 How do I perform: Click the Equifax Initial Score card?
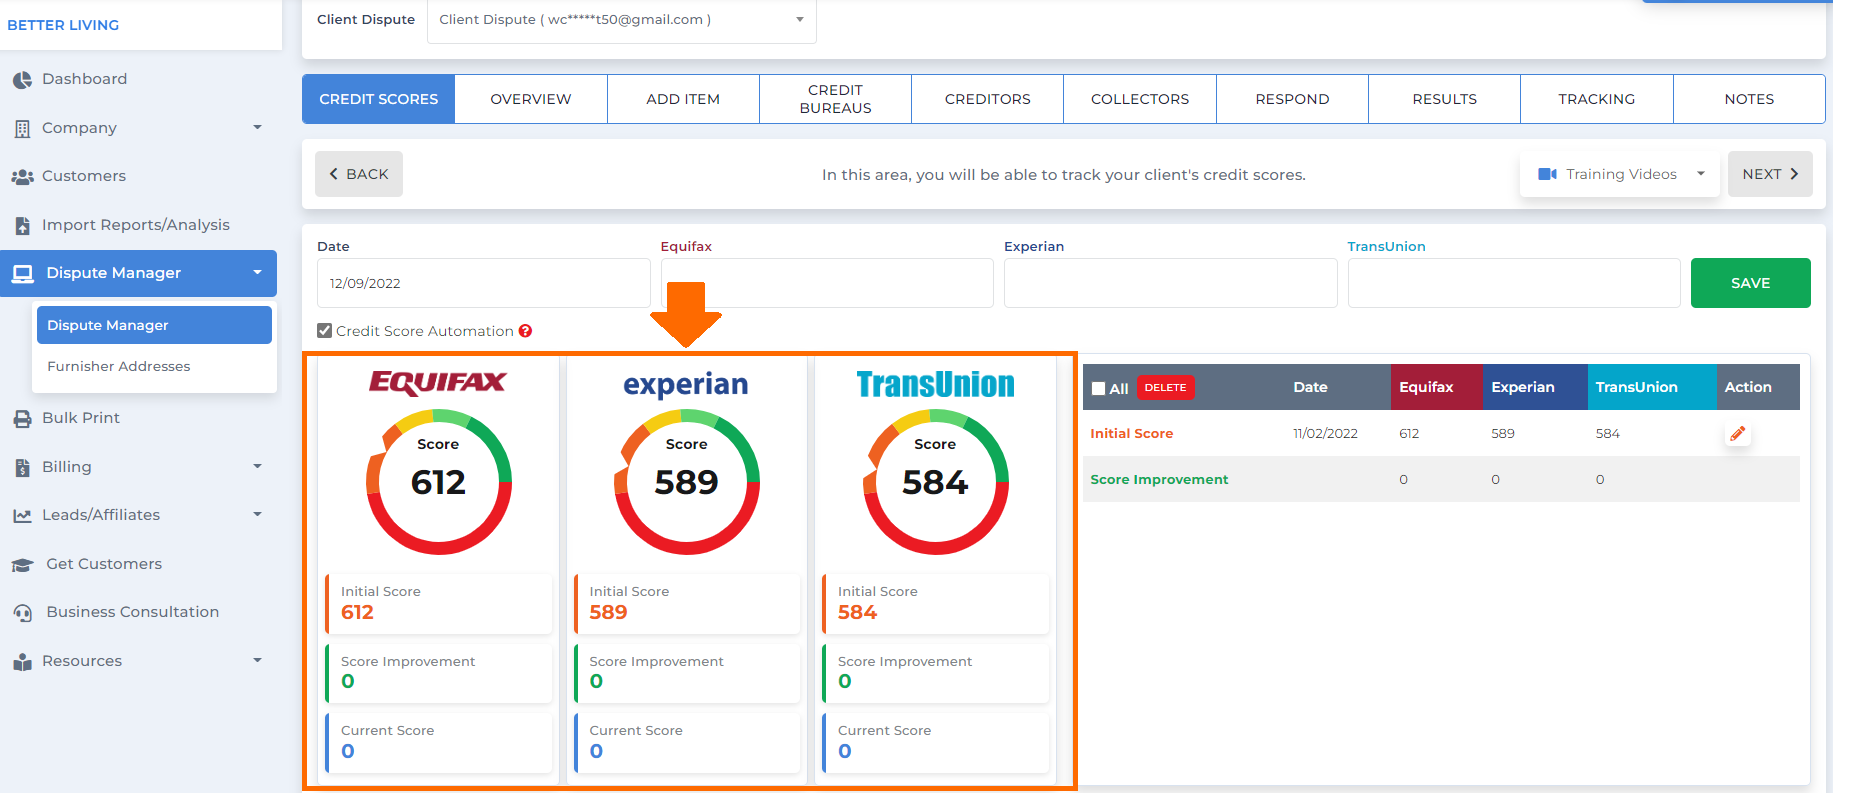click(x=438, y=604)
